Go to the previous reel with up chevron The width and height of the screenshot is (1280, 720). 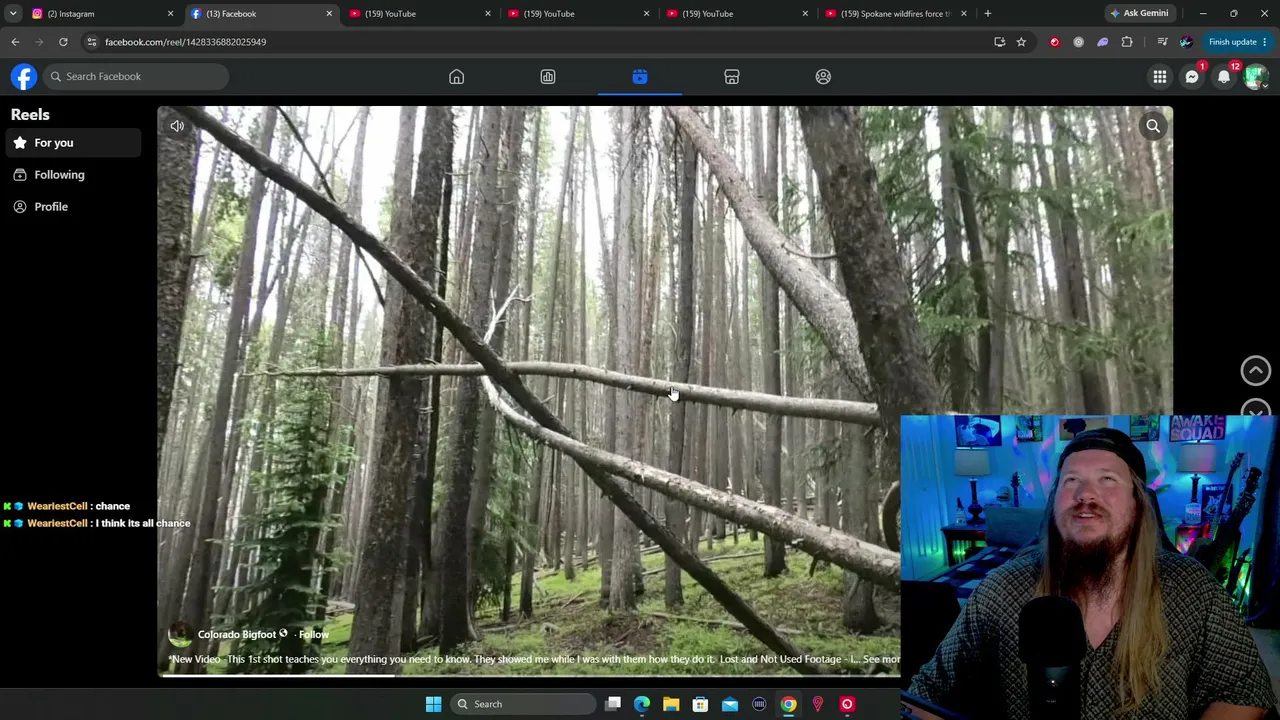1256,370
